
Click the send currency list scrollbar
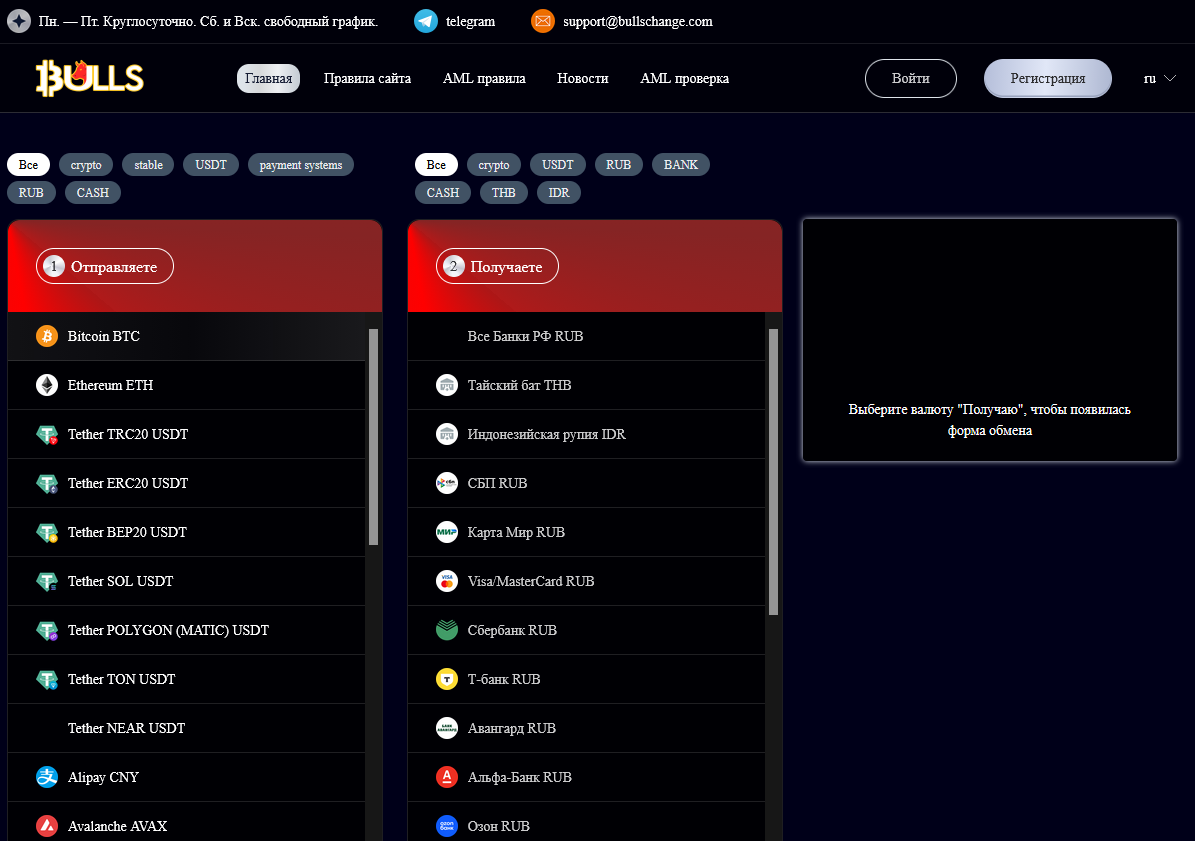click(x=373, y=436)
